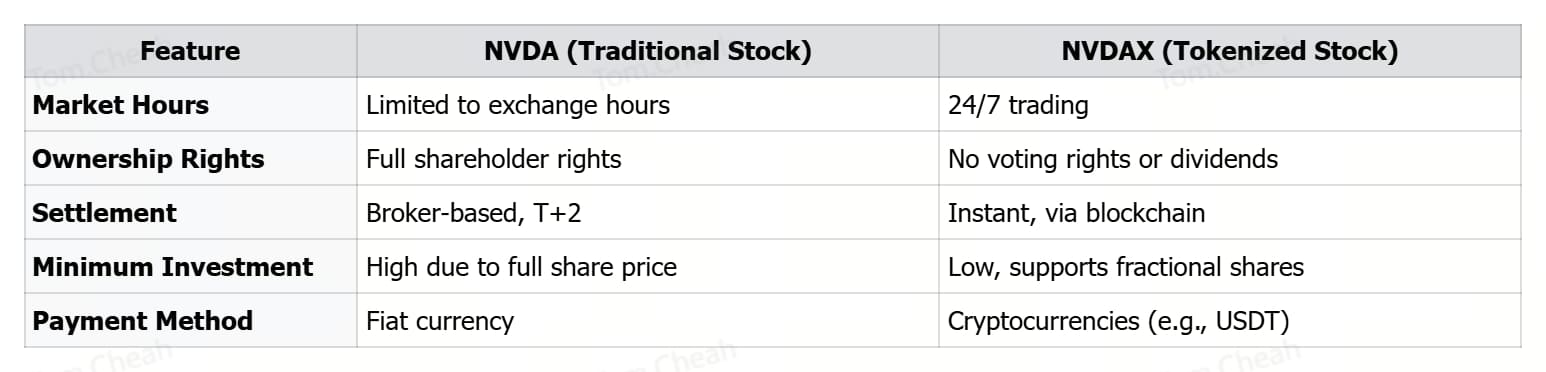Click the 'High due to full share price' cell

coord(648,267)
